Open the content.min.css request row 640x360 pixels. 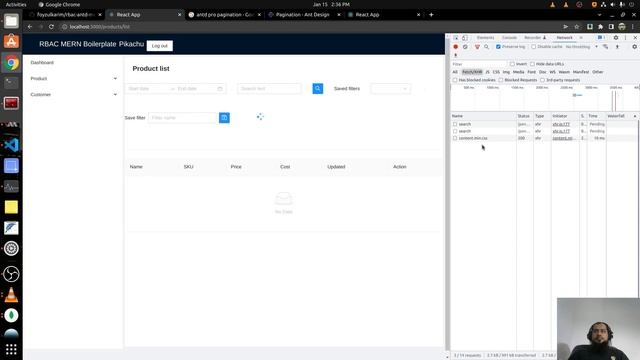(x=484, y=138)
